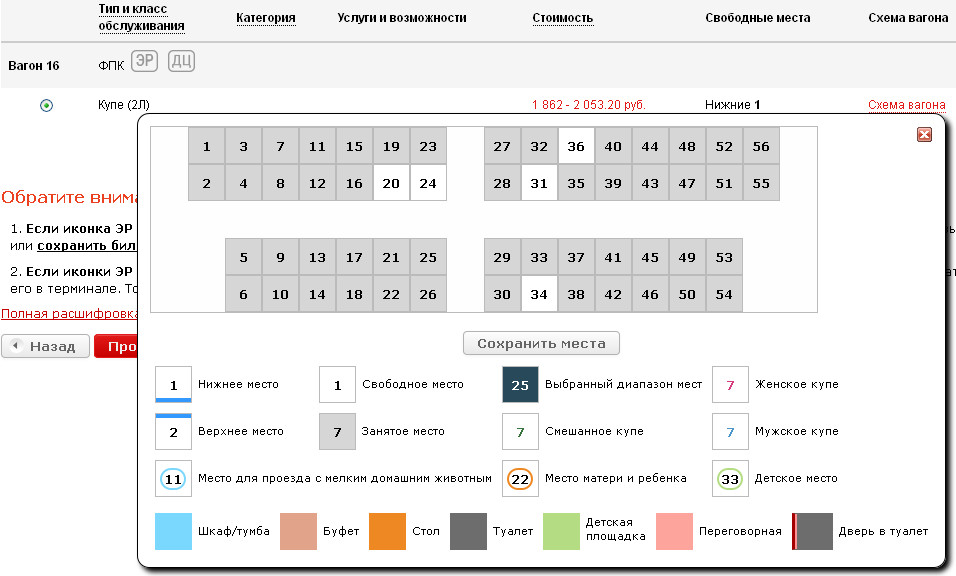The height and width of the screenshot is (576, 956).
Task: Select free seat 24 in the wagon
Action: (x=428, y=183)
